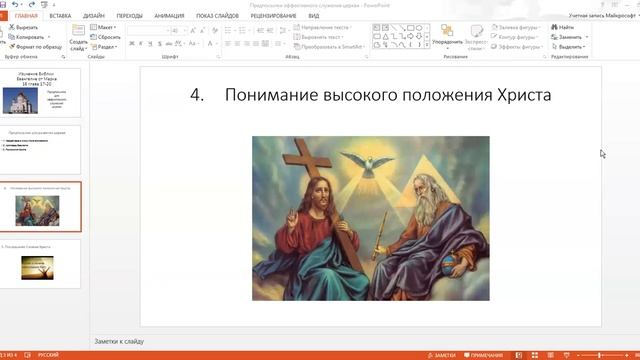Open the Главная ribbon tab
Screen dimensions: 640x360
point(26,16)
